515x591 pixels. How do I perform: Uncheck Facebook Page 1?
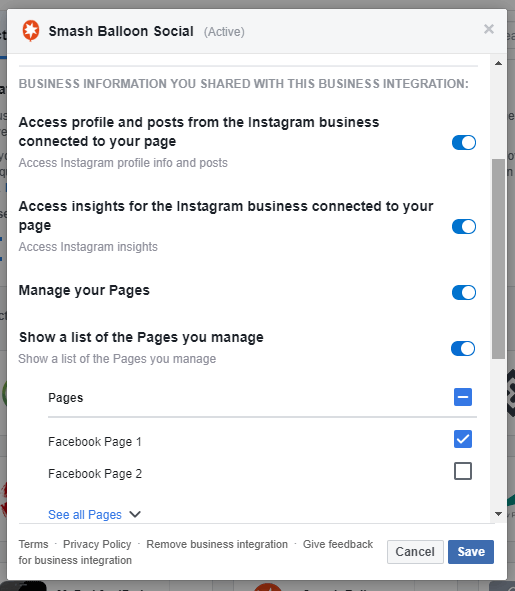point(463,439)
